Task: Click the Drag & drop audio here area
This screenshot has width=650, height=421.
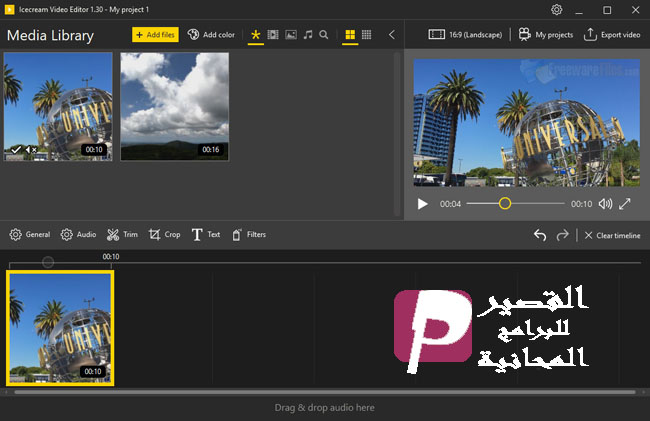Action: 325,408
